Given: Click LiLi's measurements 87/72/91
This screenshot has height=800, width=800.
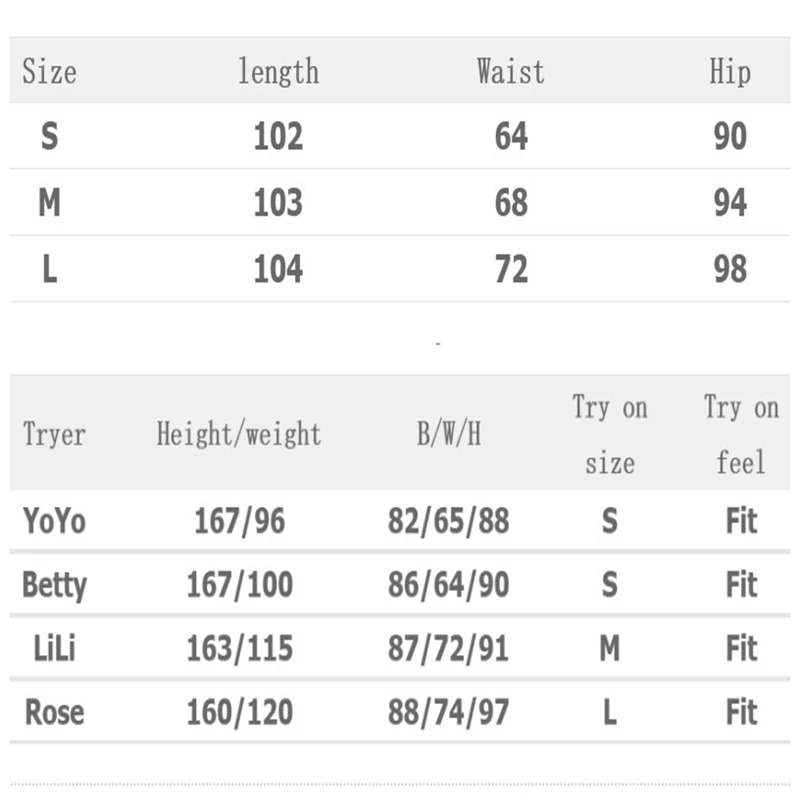Looking at the screenshot, I should coord(448,648).
